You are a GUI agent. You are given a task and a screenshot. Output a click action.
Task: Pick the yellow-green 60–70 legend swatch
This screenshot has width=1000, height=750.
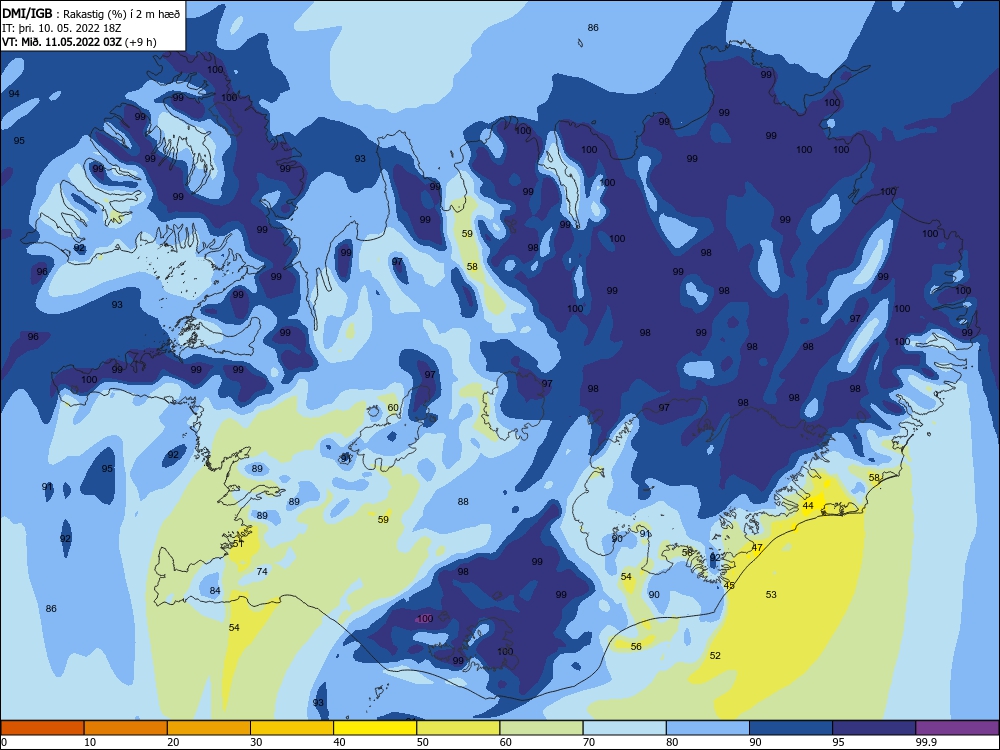541,728
